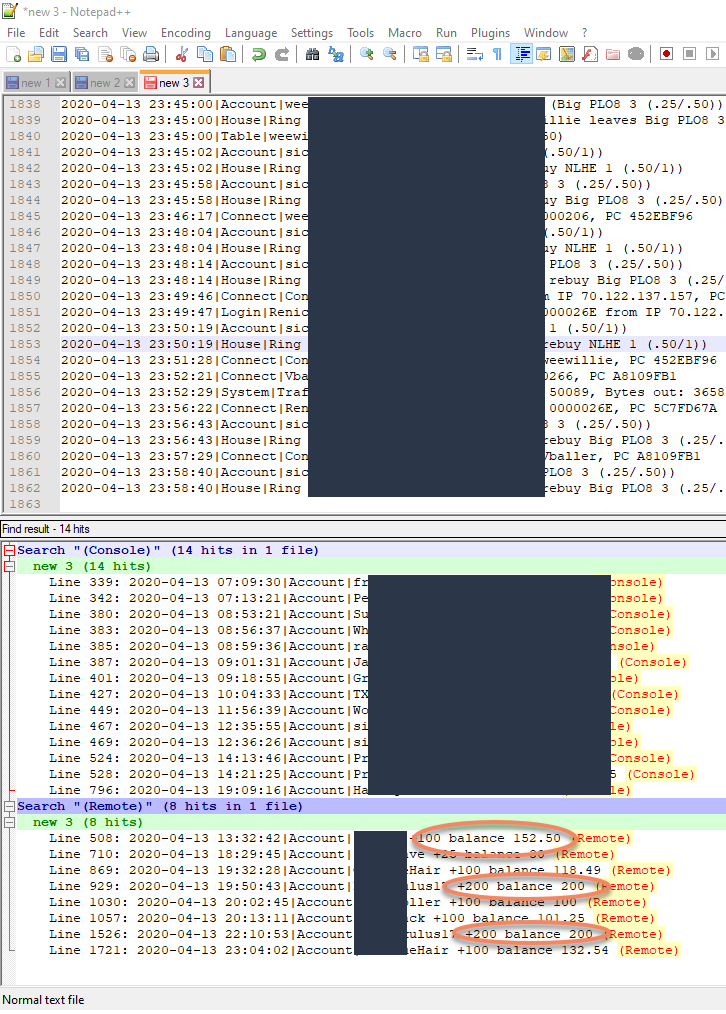726x1014 pixels.
Task: Toggle Word Wrap in the toolbar
Action: (475, 54)
